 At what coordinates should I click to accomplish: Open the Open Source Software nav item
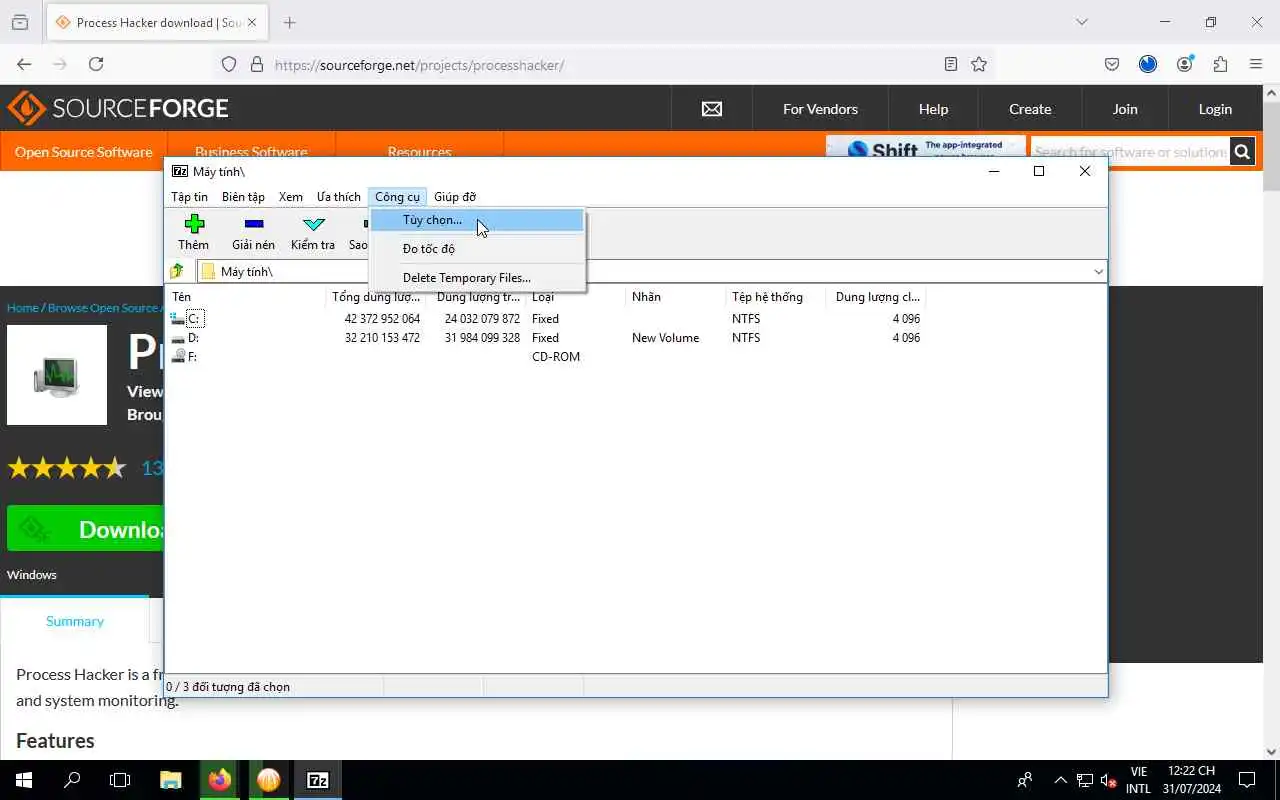(84, 152)
